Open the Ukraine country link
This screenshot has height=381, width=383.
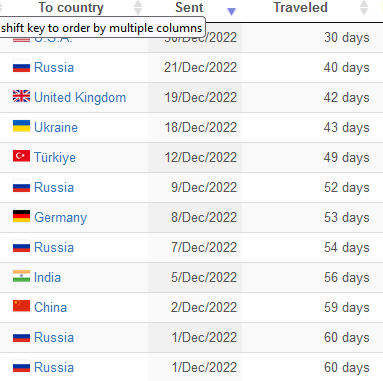[x=56, y=127]
